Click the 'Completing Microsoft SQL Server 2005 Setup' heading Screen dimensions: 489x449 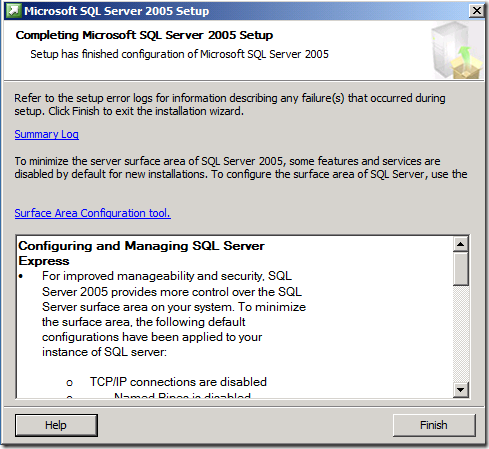(144, 35)
